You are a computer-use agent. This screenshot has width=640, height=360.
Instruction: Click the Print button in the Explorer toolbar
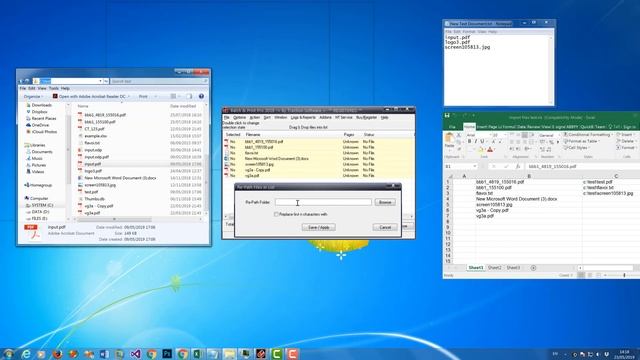[x=143, y=96]
